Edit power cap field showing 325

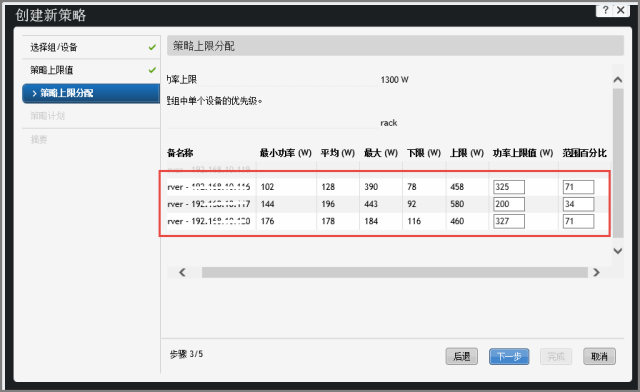[x=509, y=187]
